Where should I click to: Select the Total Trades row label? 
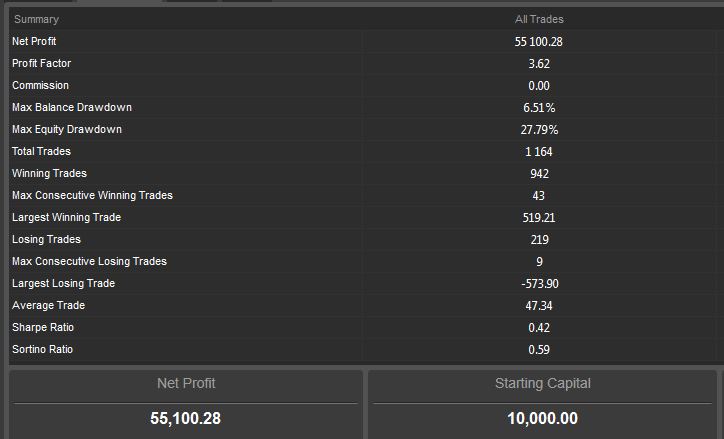[x=41, y=151]
